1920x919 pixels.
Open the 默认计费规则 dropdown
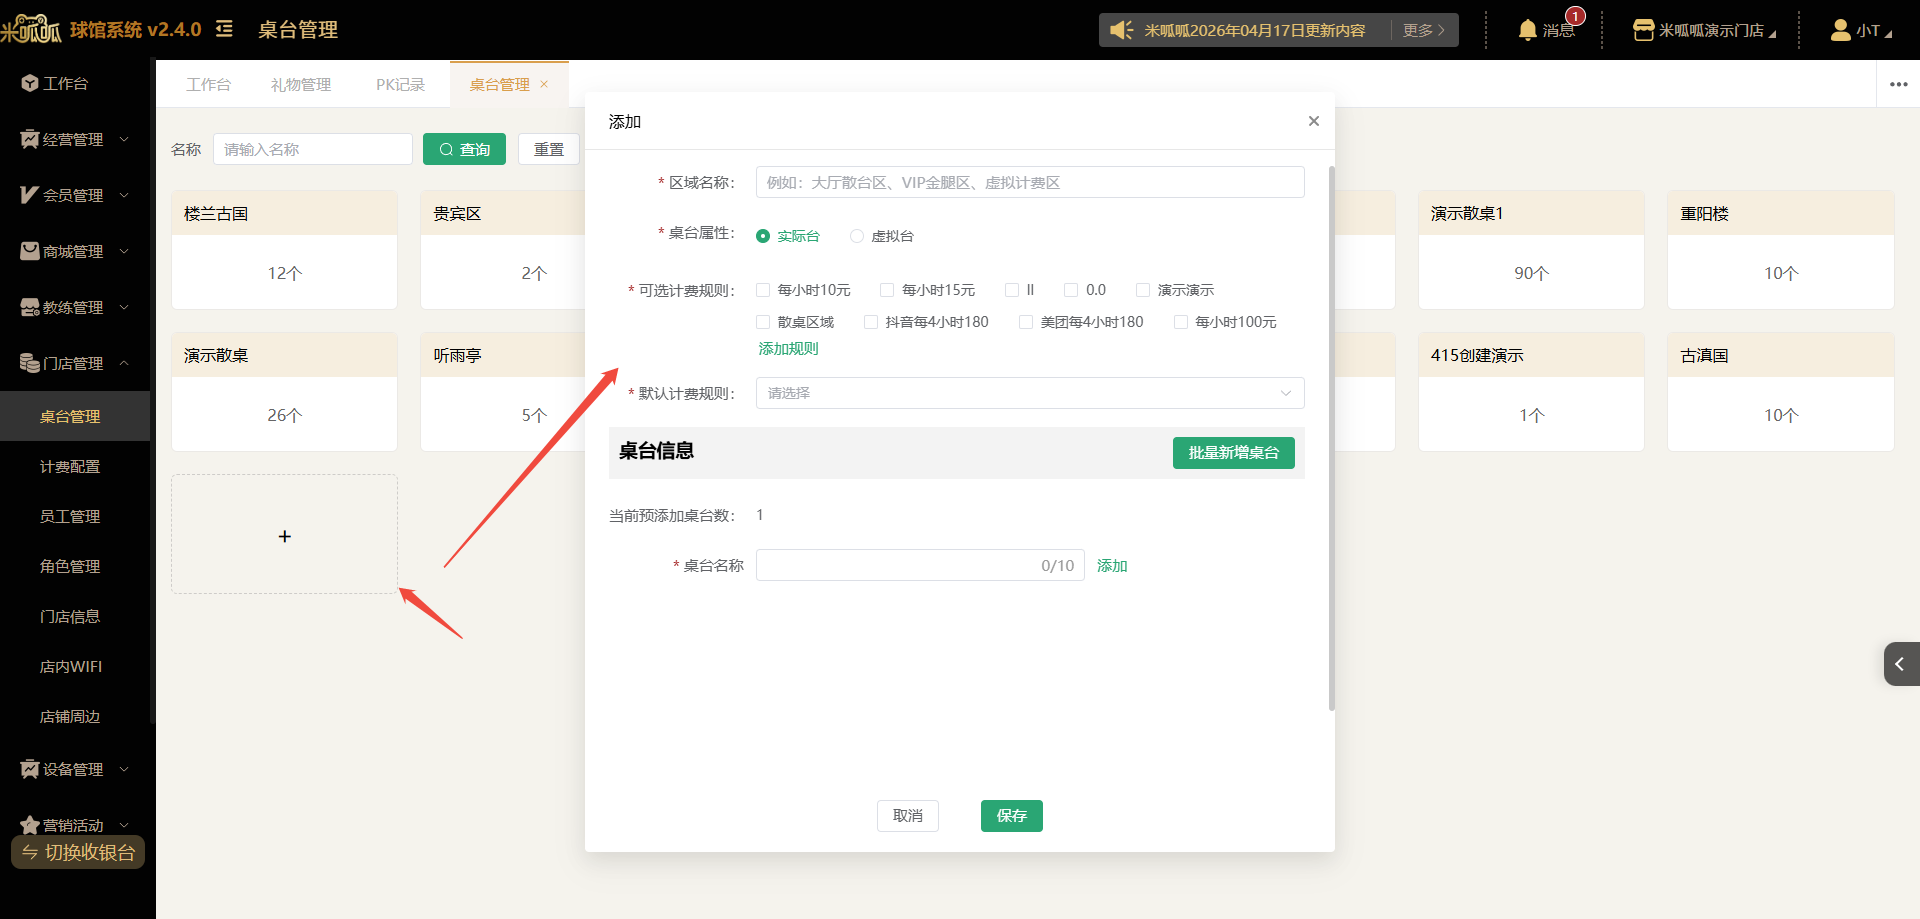click(x=1030, y=393)
